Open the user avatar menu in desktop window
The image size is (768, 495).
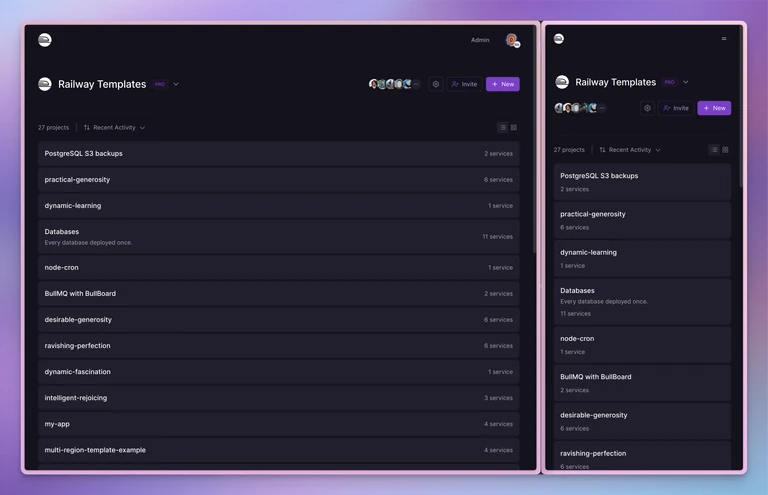tap(512, 40)
